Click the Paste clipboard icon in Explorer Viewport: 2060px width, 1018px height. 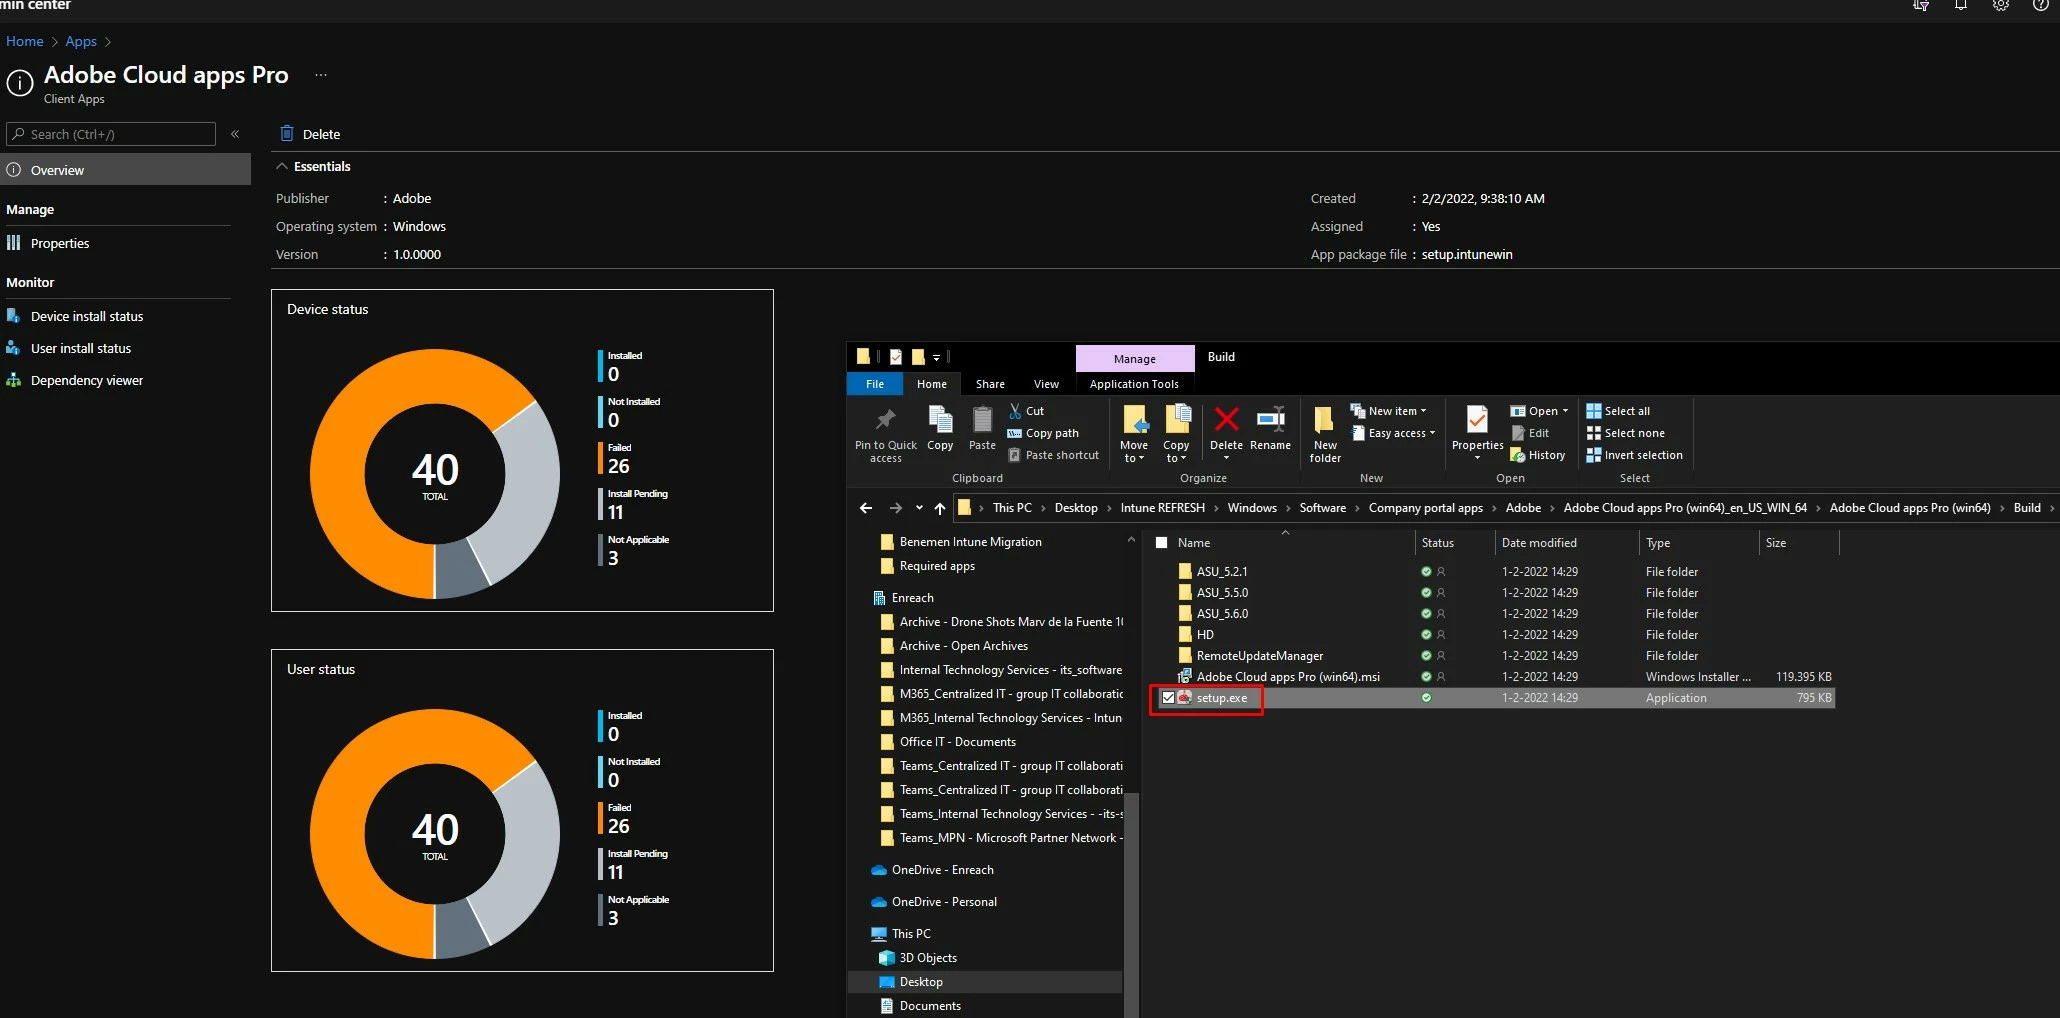[982, 420]
